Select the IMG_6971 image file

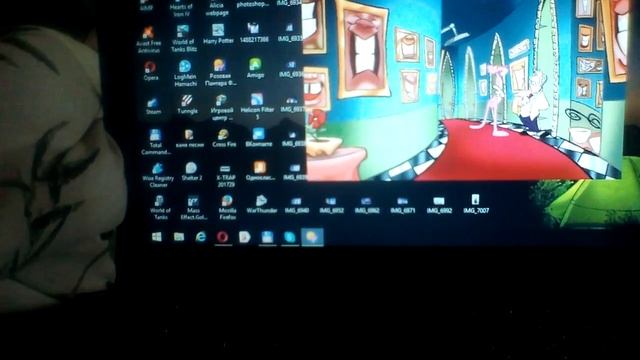402,205
